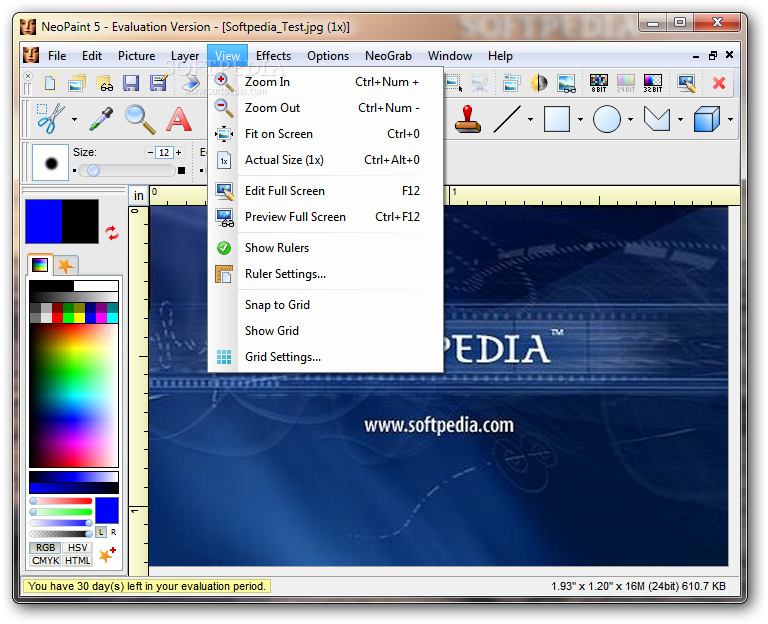Select the Line drawing tool
Screen dimensions: 768x624
coord(507,119)
